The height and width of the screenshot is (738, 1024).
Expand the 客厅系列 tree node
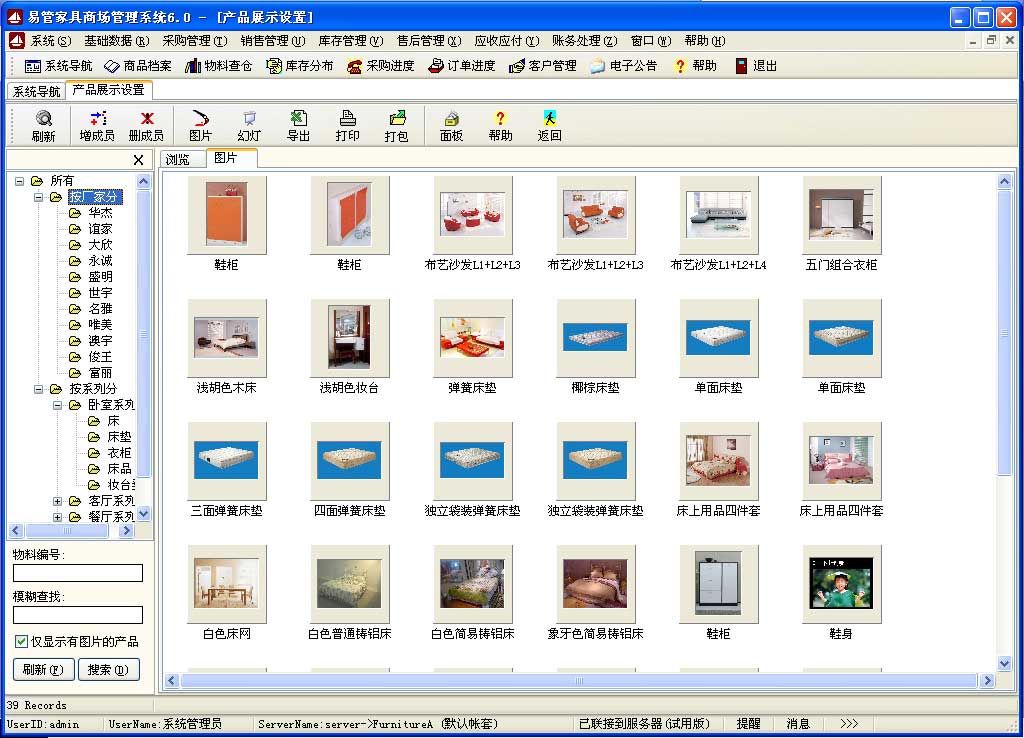tap(58, 501)
